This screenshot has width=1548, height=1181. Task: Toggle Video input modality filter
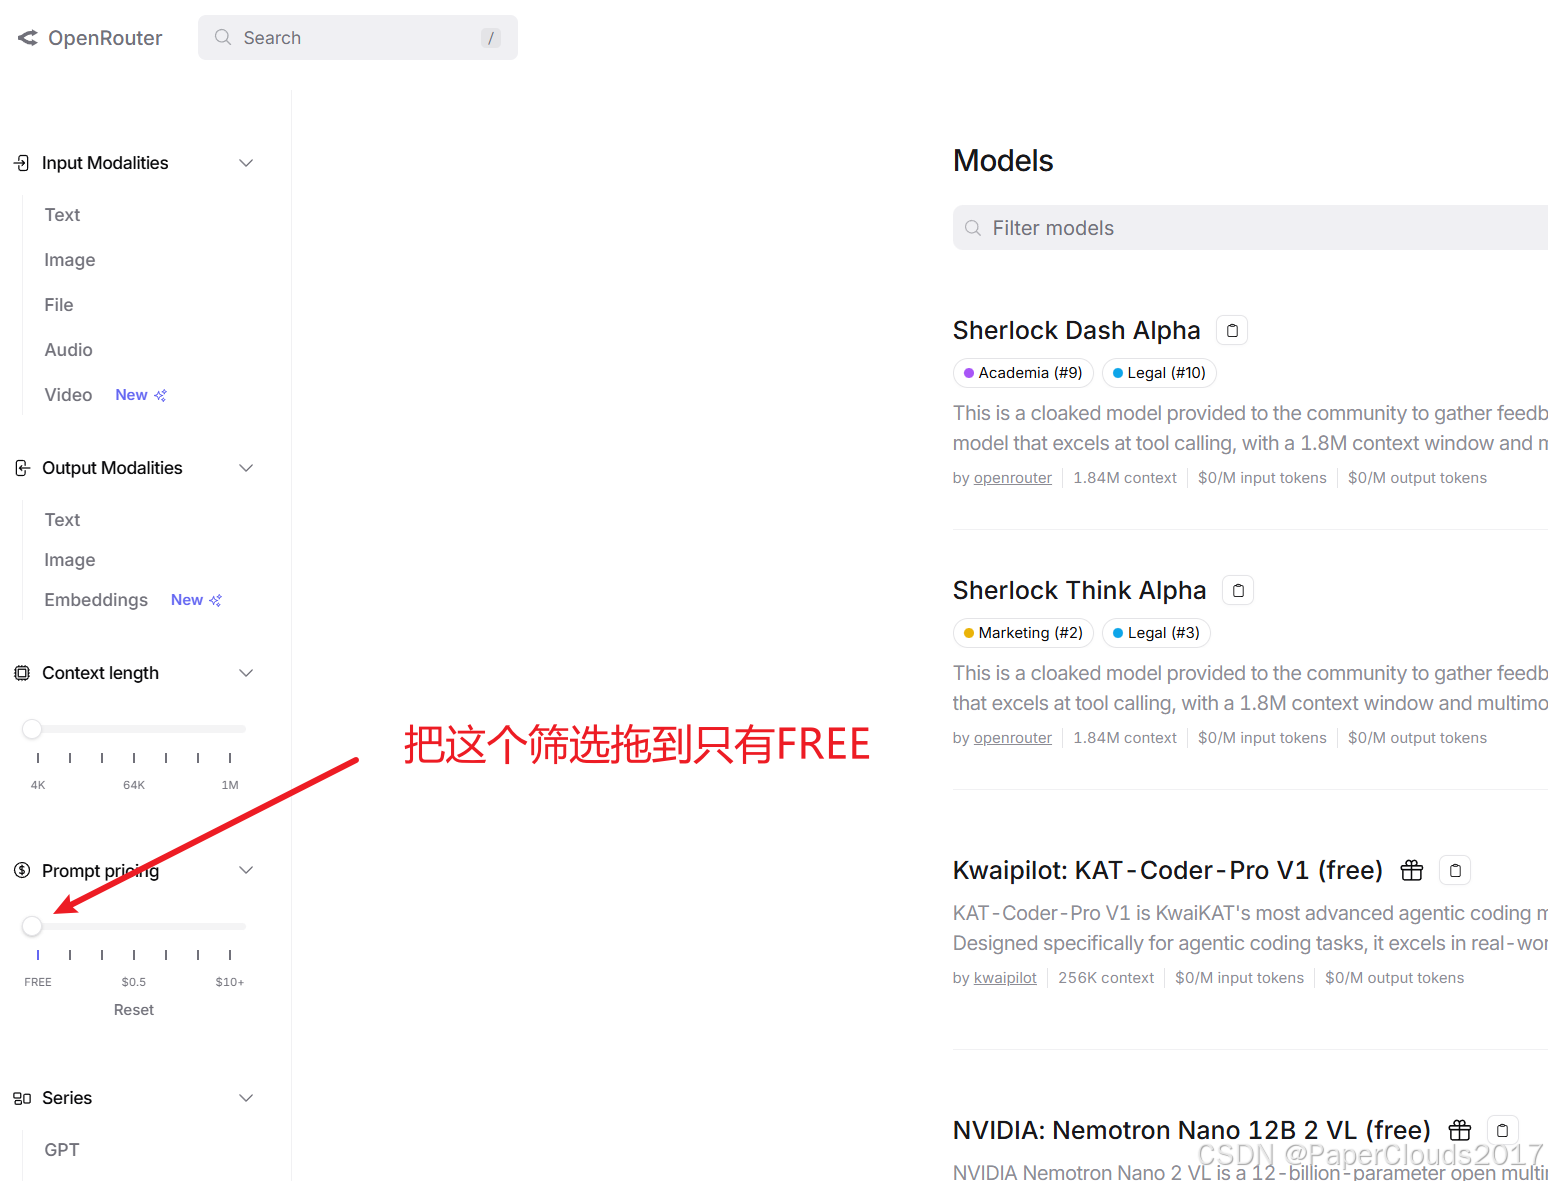(x=68, y=395)
